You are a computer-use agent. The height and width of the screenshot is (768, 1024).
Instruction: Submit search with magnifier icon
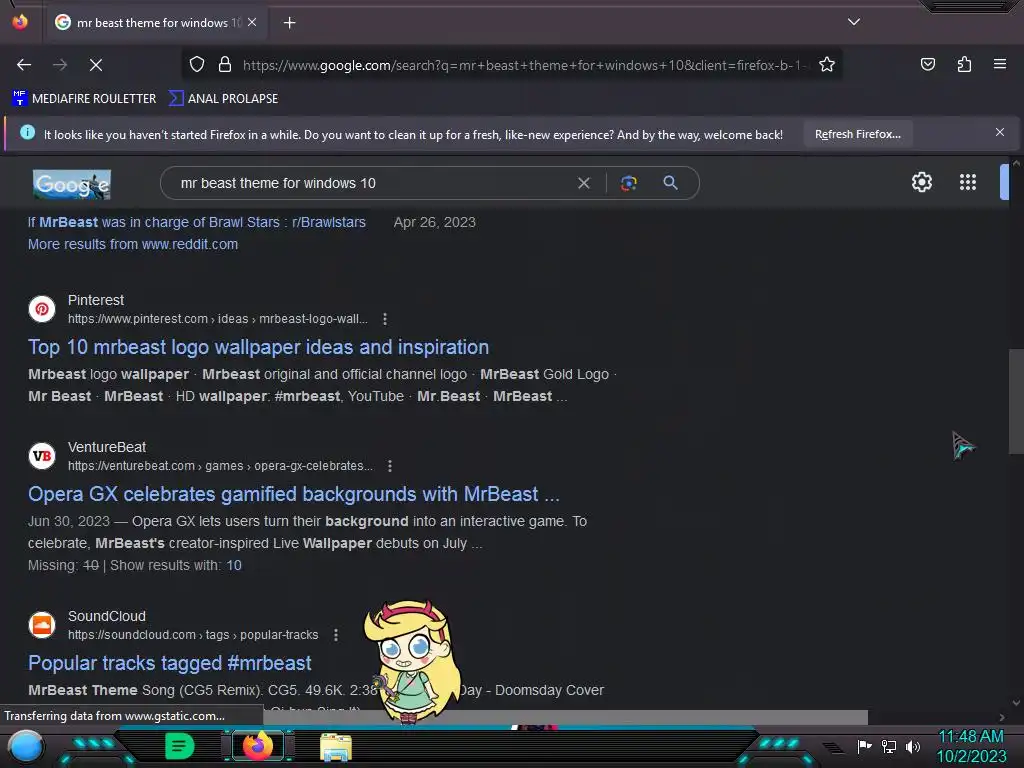click(670, 183)
